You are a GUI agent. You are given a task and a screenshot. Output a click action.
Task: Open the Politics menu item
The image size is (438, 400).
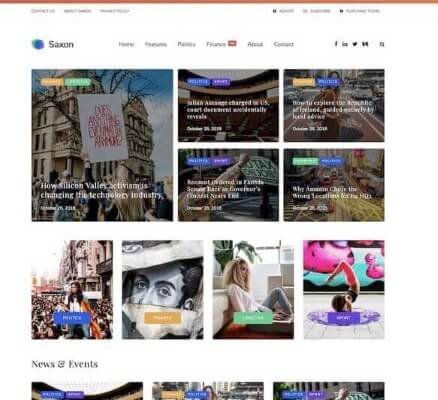[186, 44]
